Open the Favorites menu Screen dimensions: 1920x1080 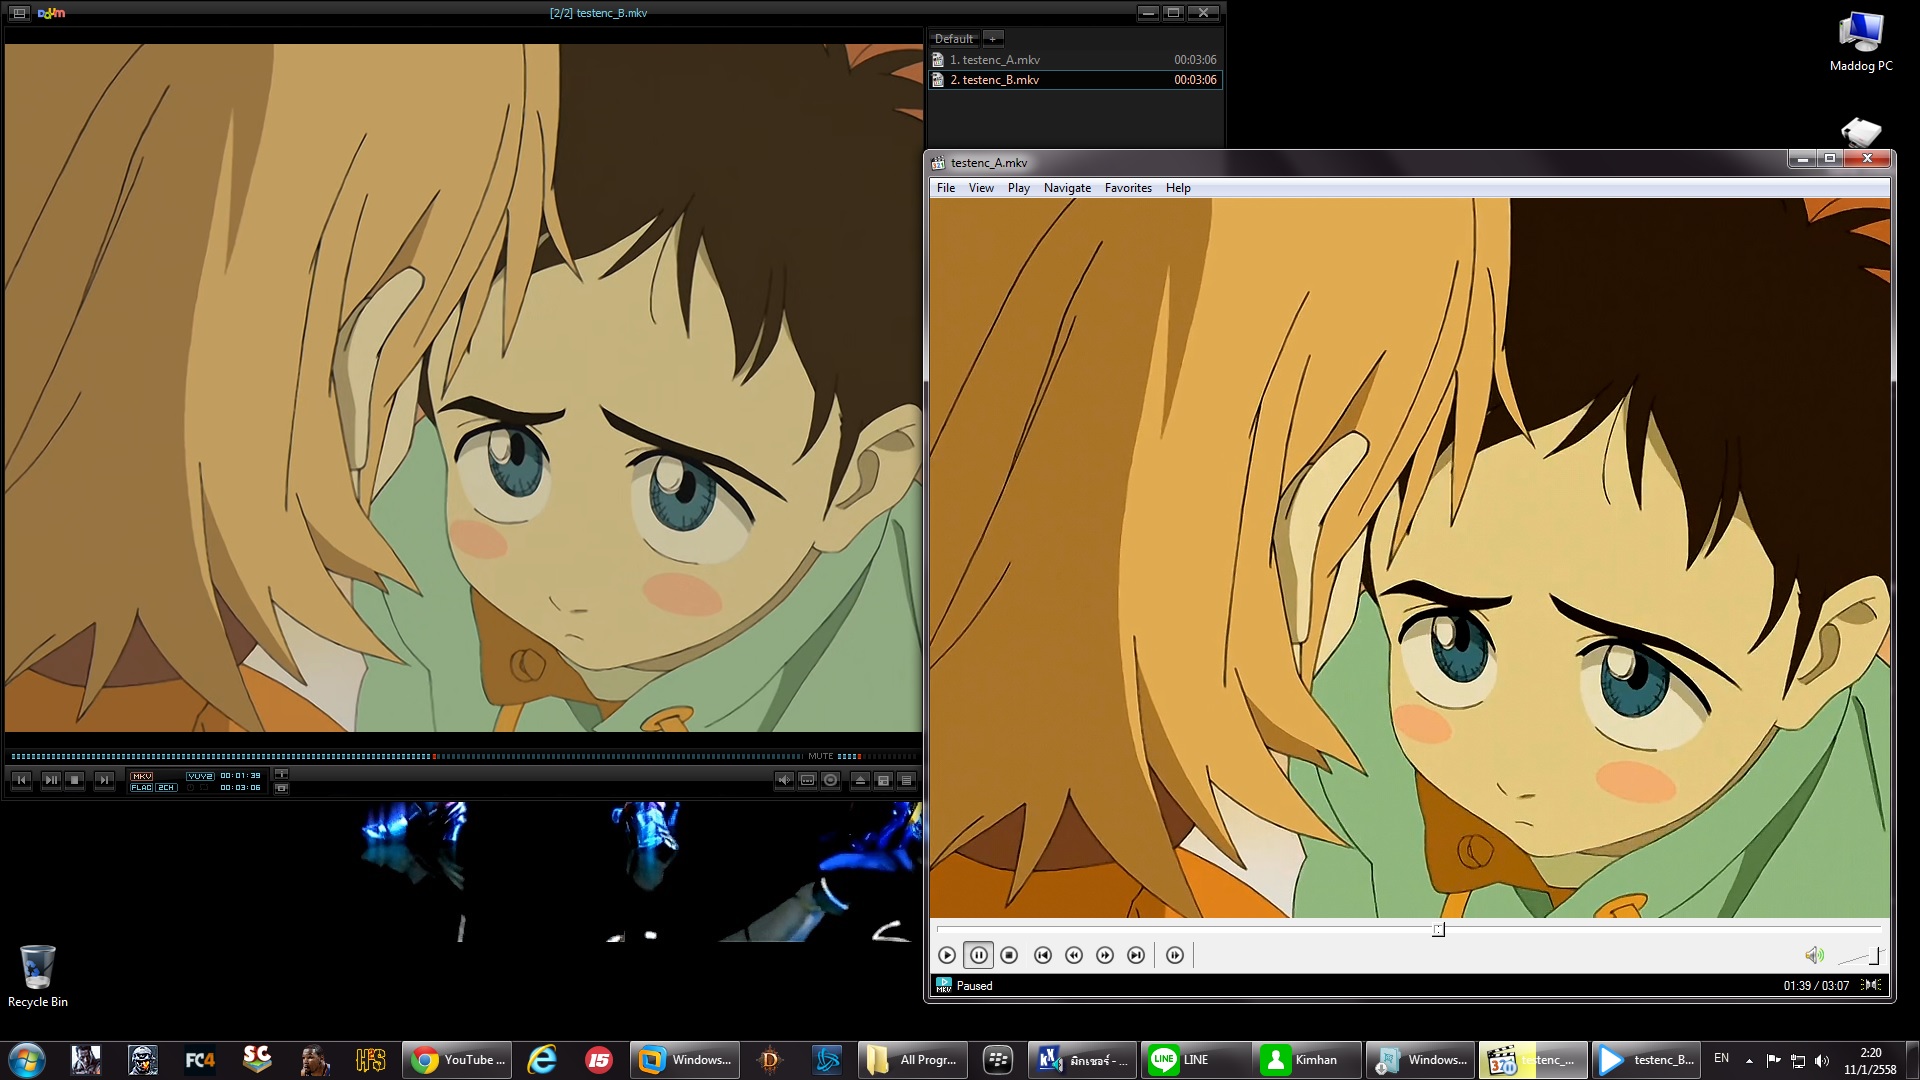(x=1128, y=188)
